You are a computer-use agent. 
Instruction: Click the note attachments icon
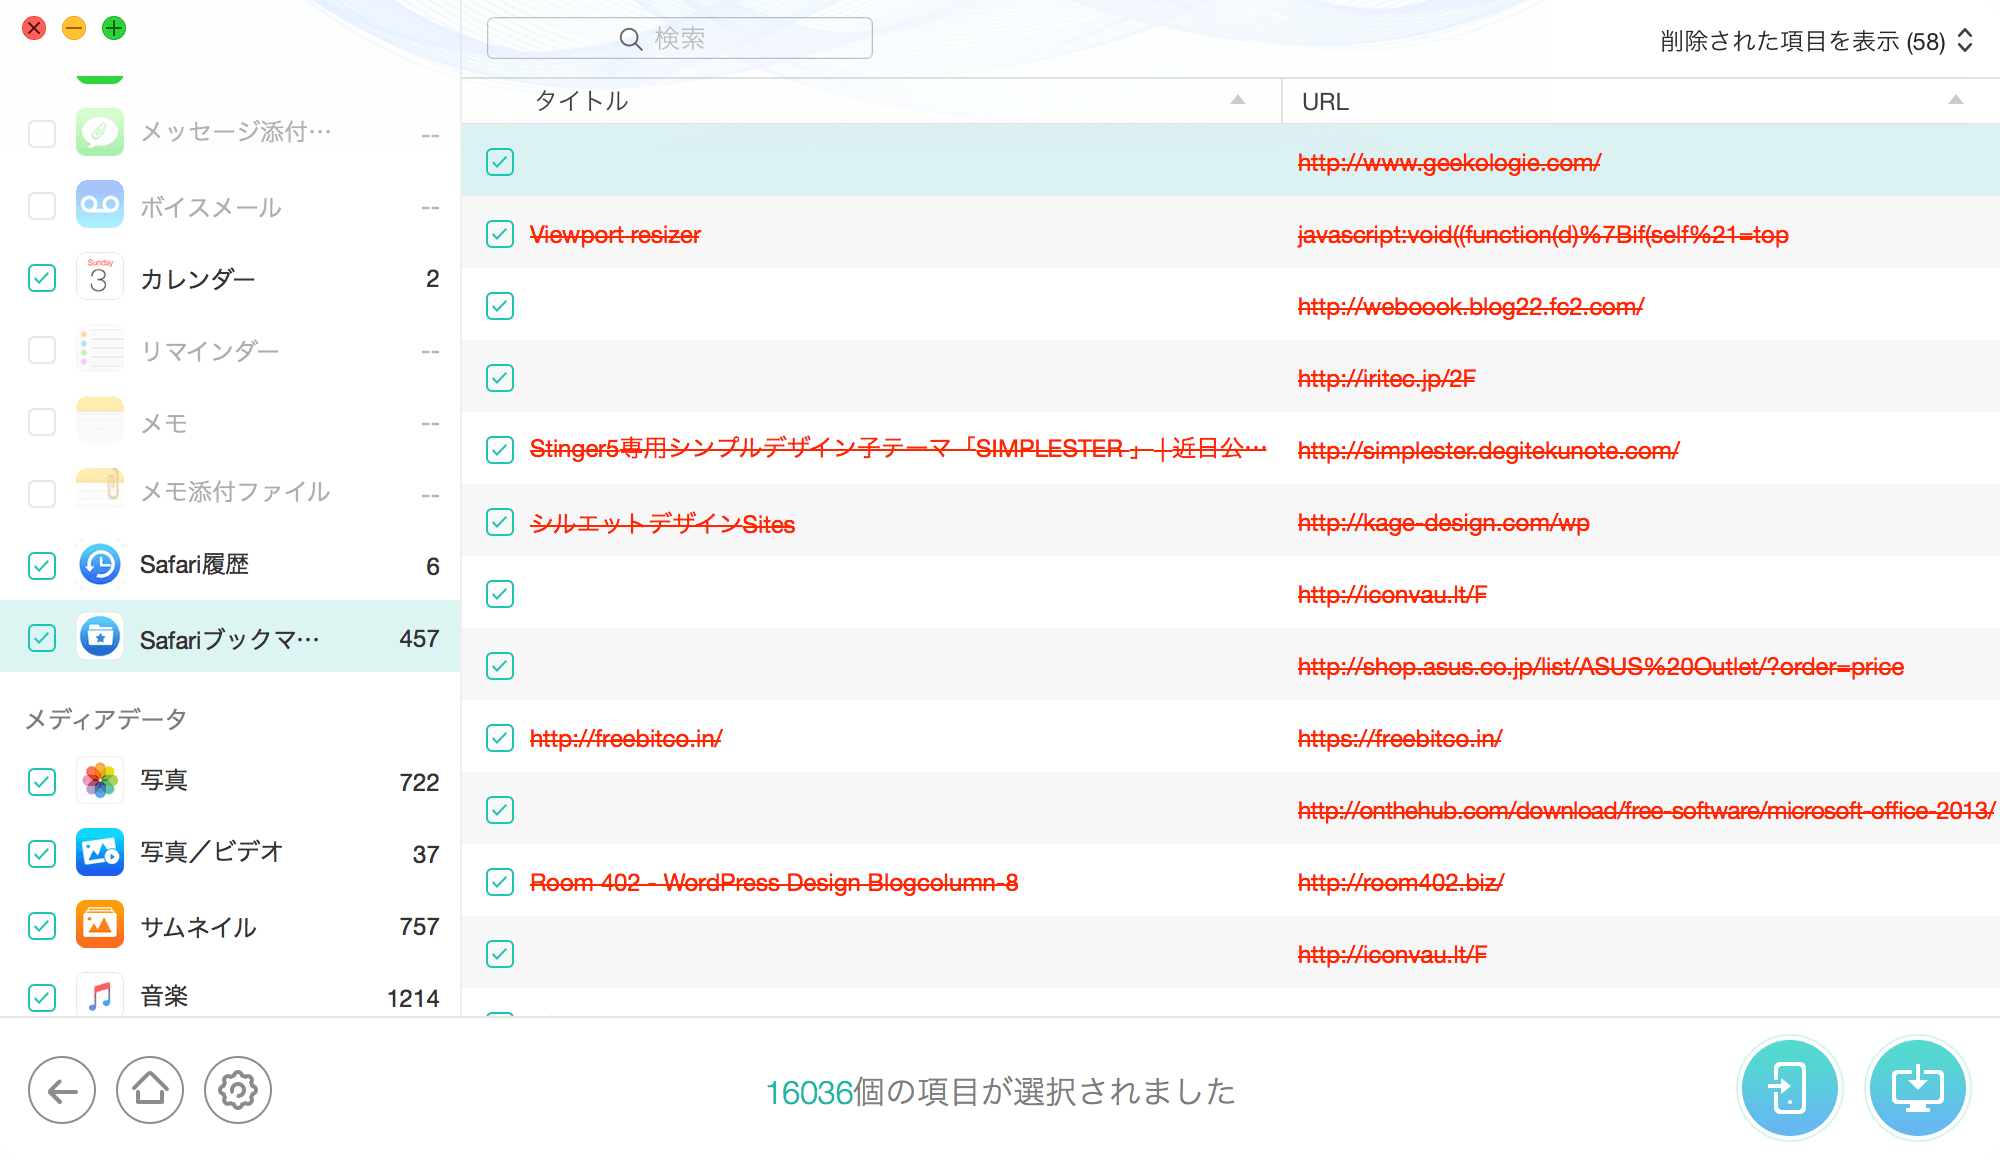coord(100,491)
